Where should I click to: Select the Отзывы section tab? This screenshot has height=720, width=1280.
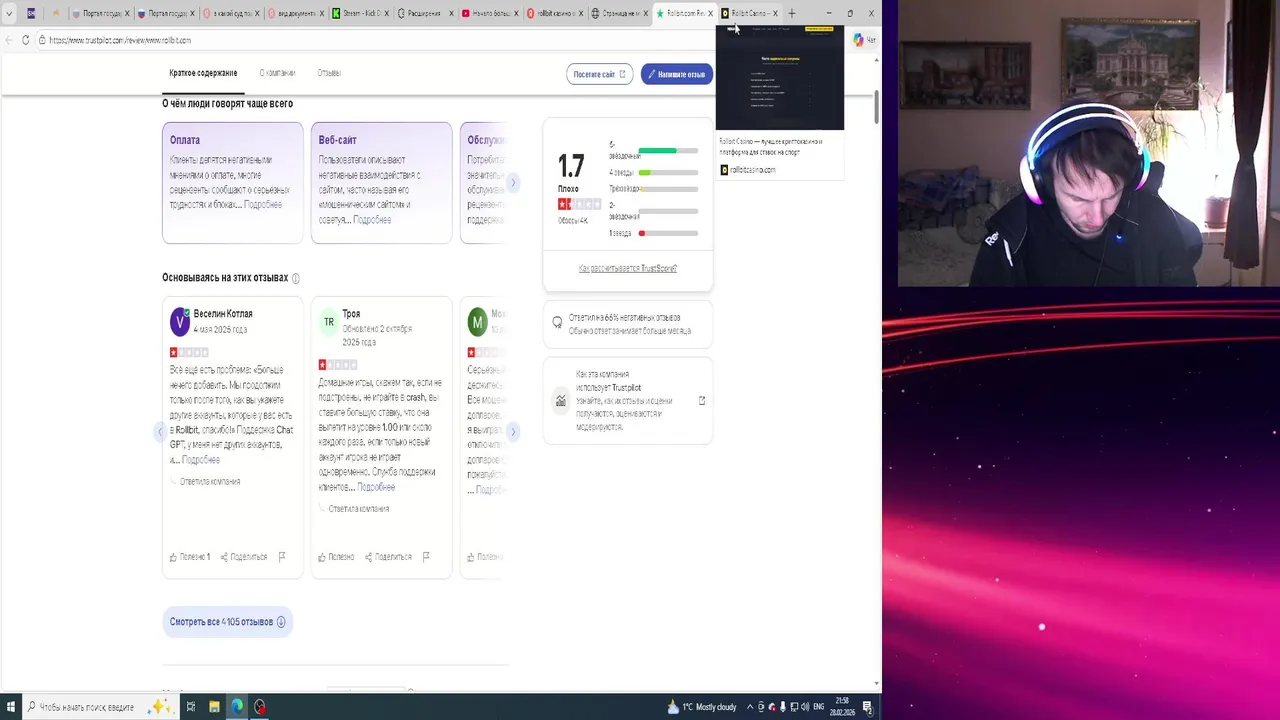pos(329,73)
